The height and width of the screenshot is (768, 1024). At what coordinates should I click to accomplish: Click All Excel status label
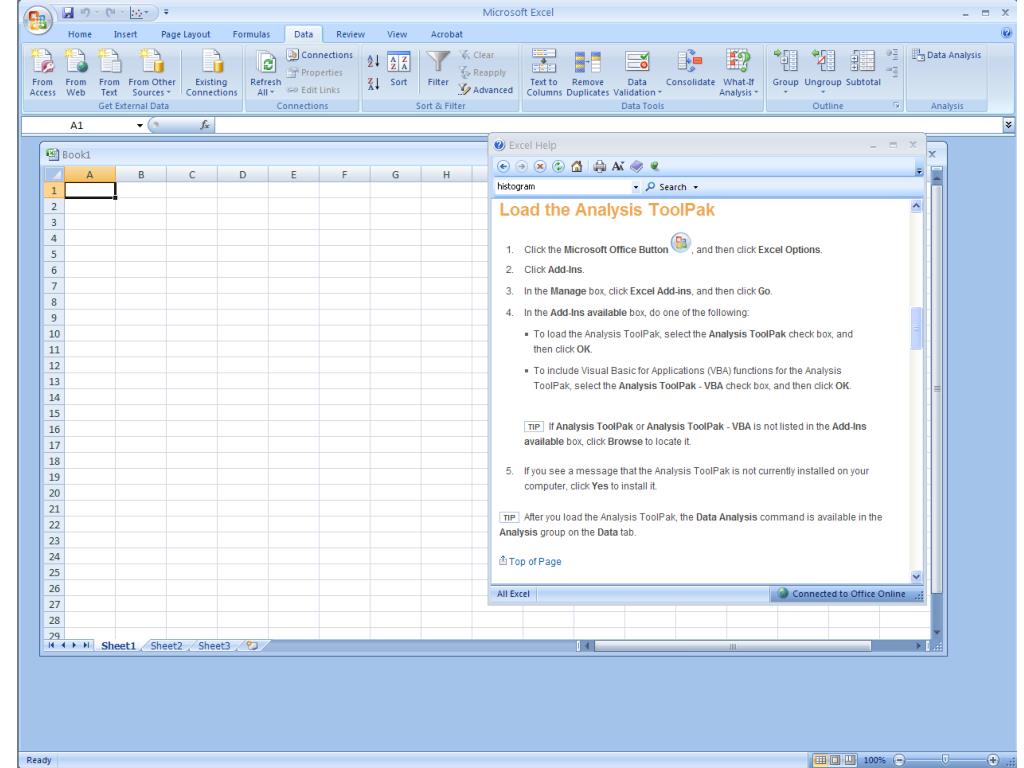513,594
